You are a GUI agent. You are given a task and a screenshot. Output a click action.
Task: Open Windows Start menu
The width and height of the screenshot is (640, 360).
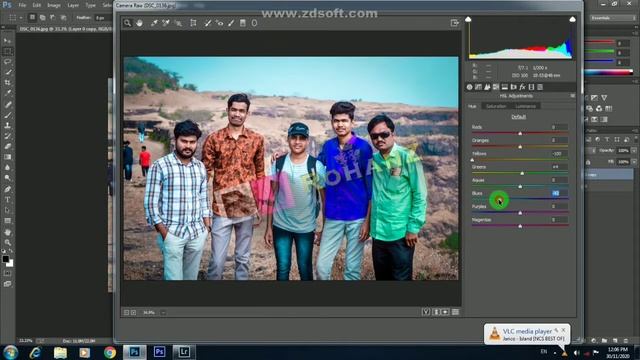tap(10, 352)
